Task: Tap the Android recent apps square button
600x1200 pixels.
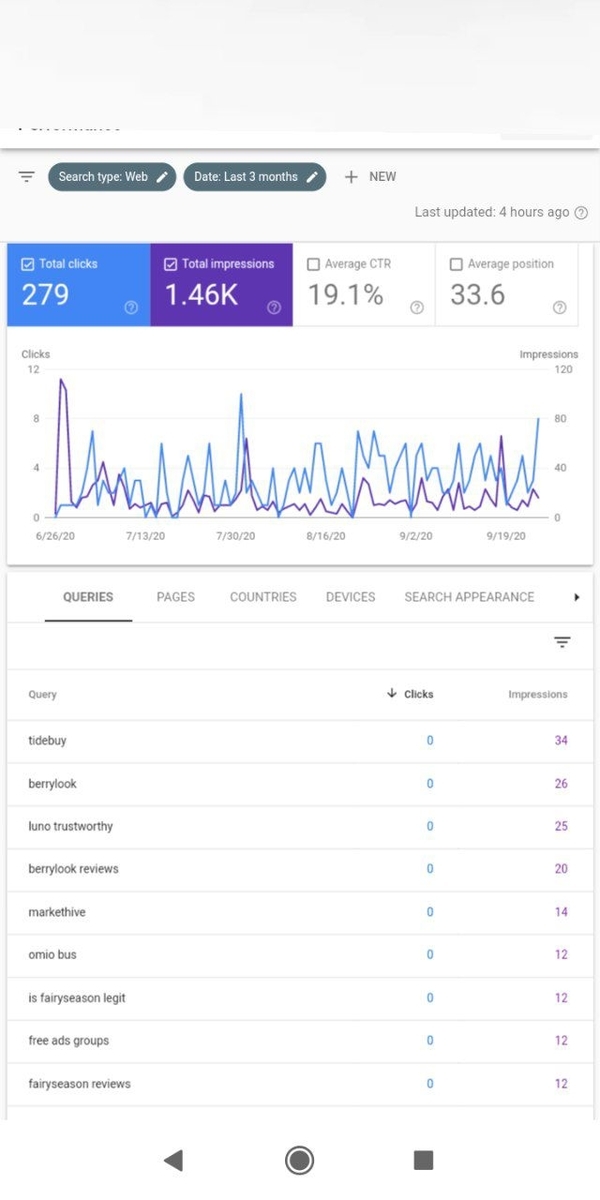Action: [424, 1160]
